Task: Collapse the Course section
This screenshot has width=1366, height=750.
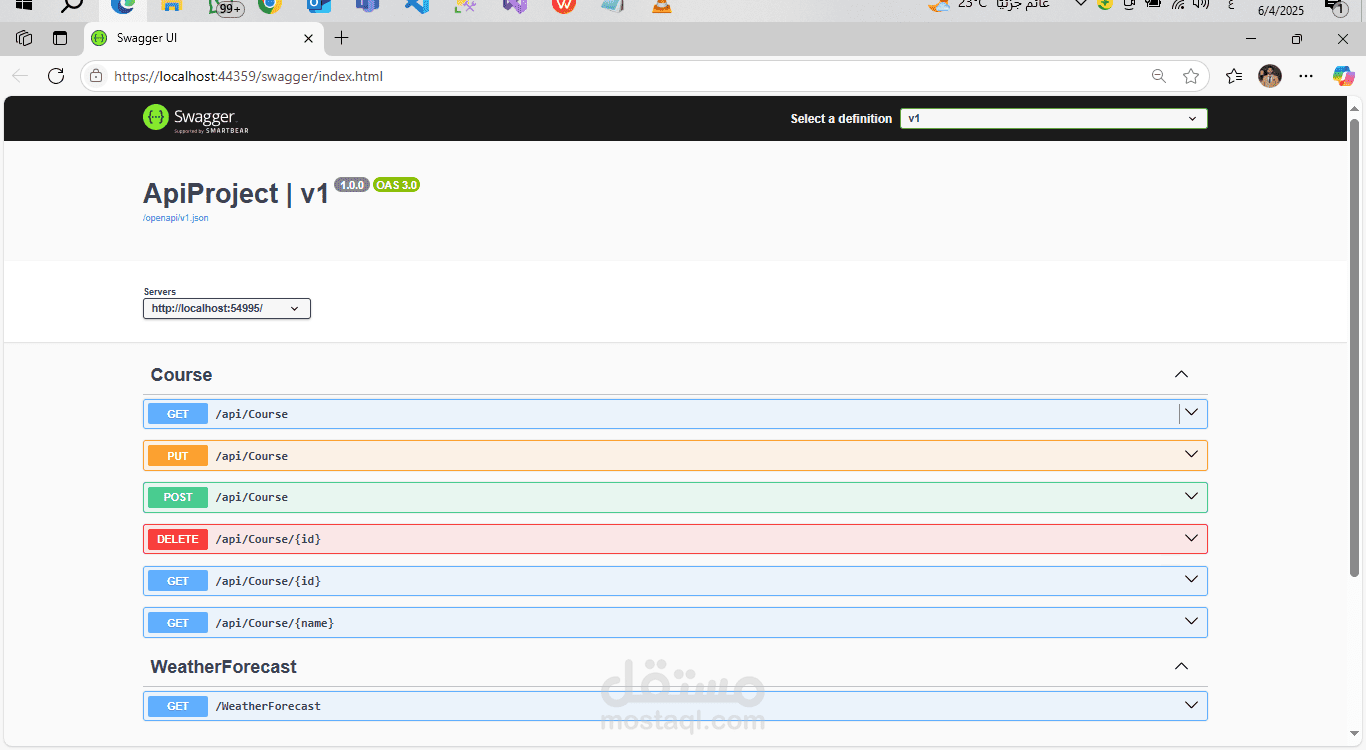Action: [x=1181, y=374]
